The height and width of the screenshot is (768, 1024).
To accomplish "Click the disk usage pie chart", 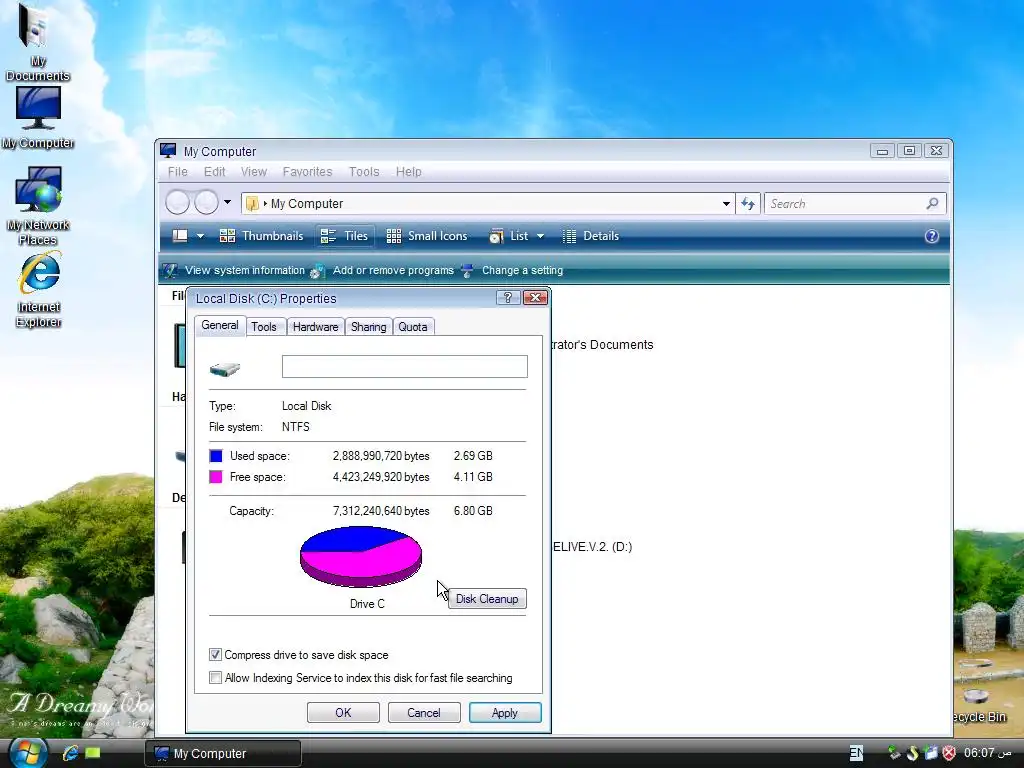I will tap(361, 557).
